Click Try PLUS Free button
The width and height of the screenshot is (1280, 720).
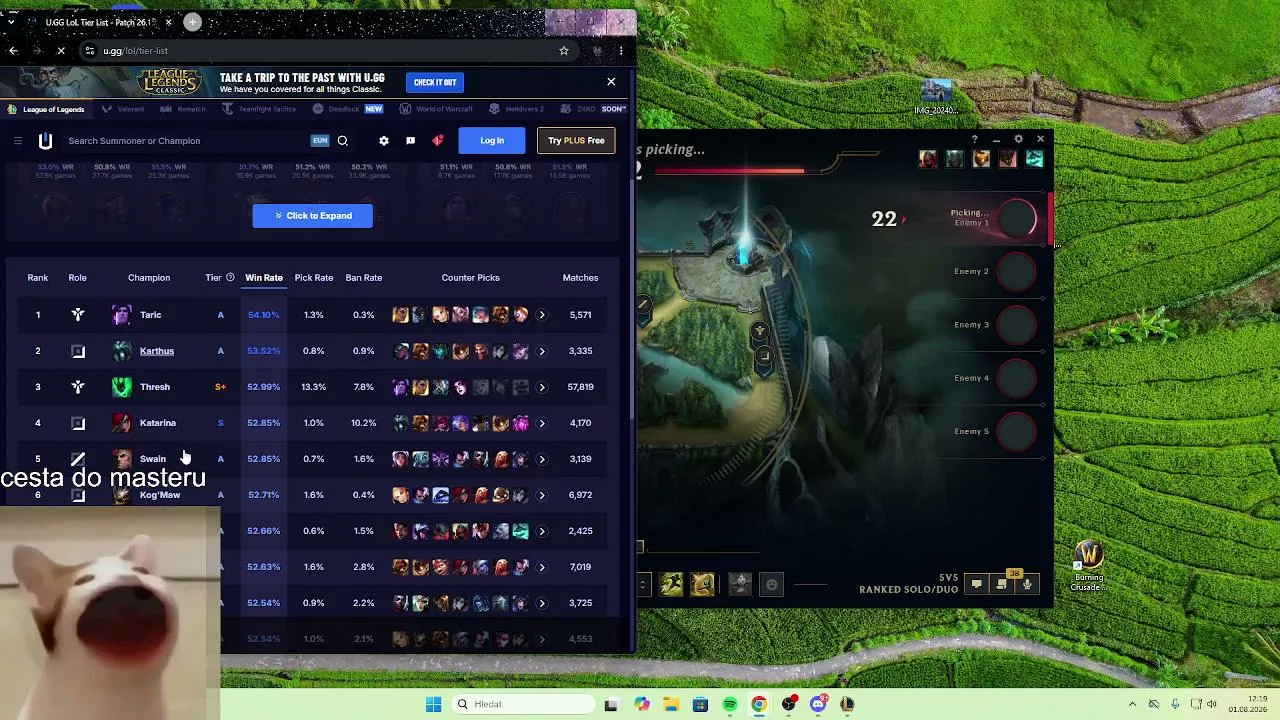coord(576,141)
